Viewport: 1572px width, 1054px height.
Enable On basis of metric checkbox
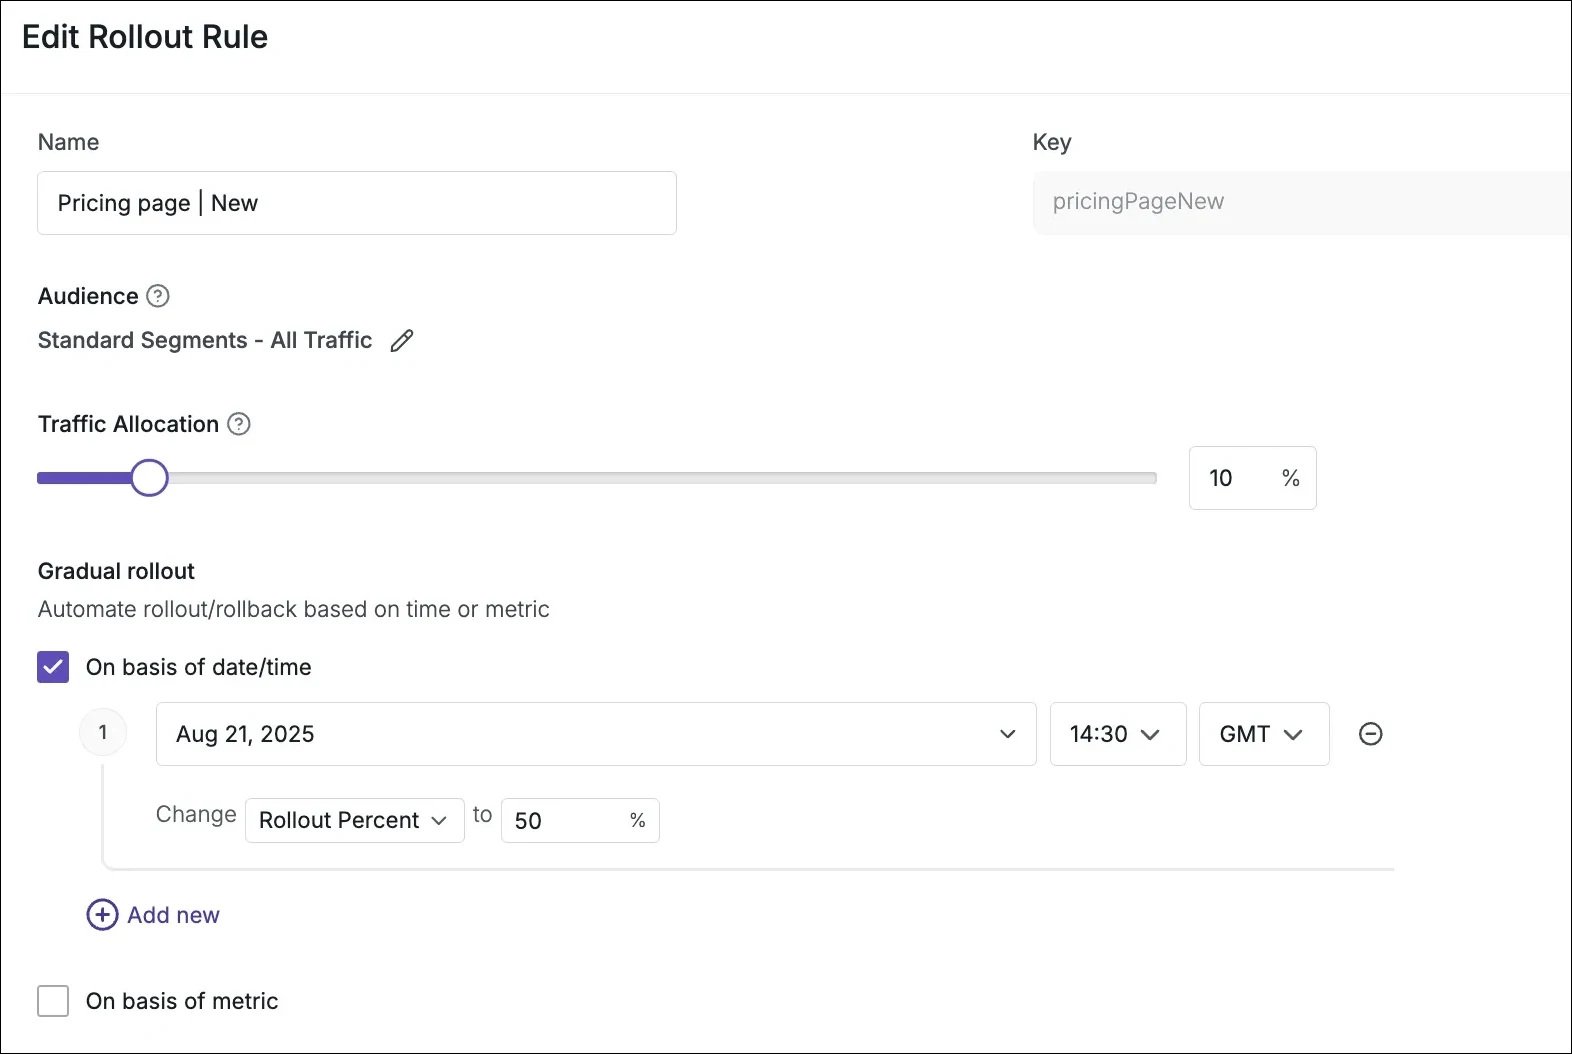(x=53, y=1001)
